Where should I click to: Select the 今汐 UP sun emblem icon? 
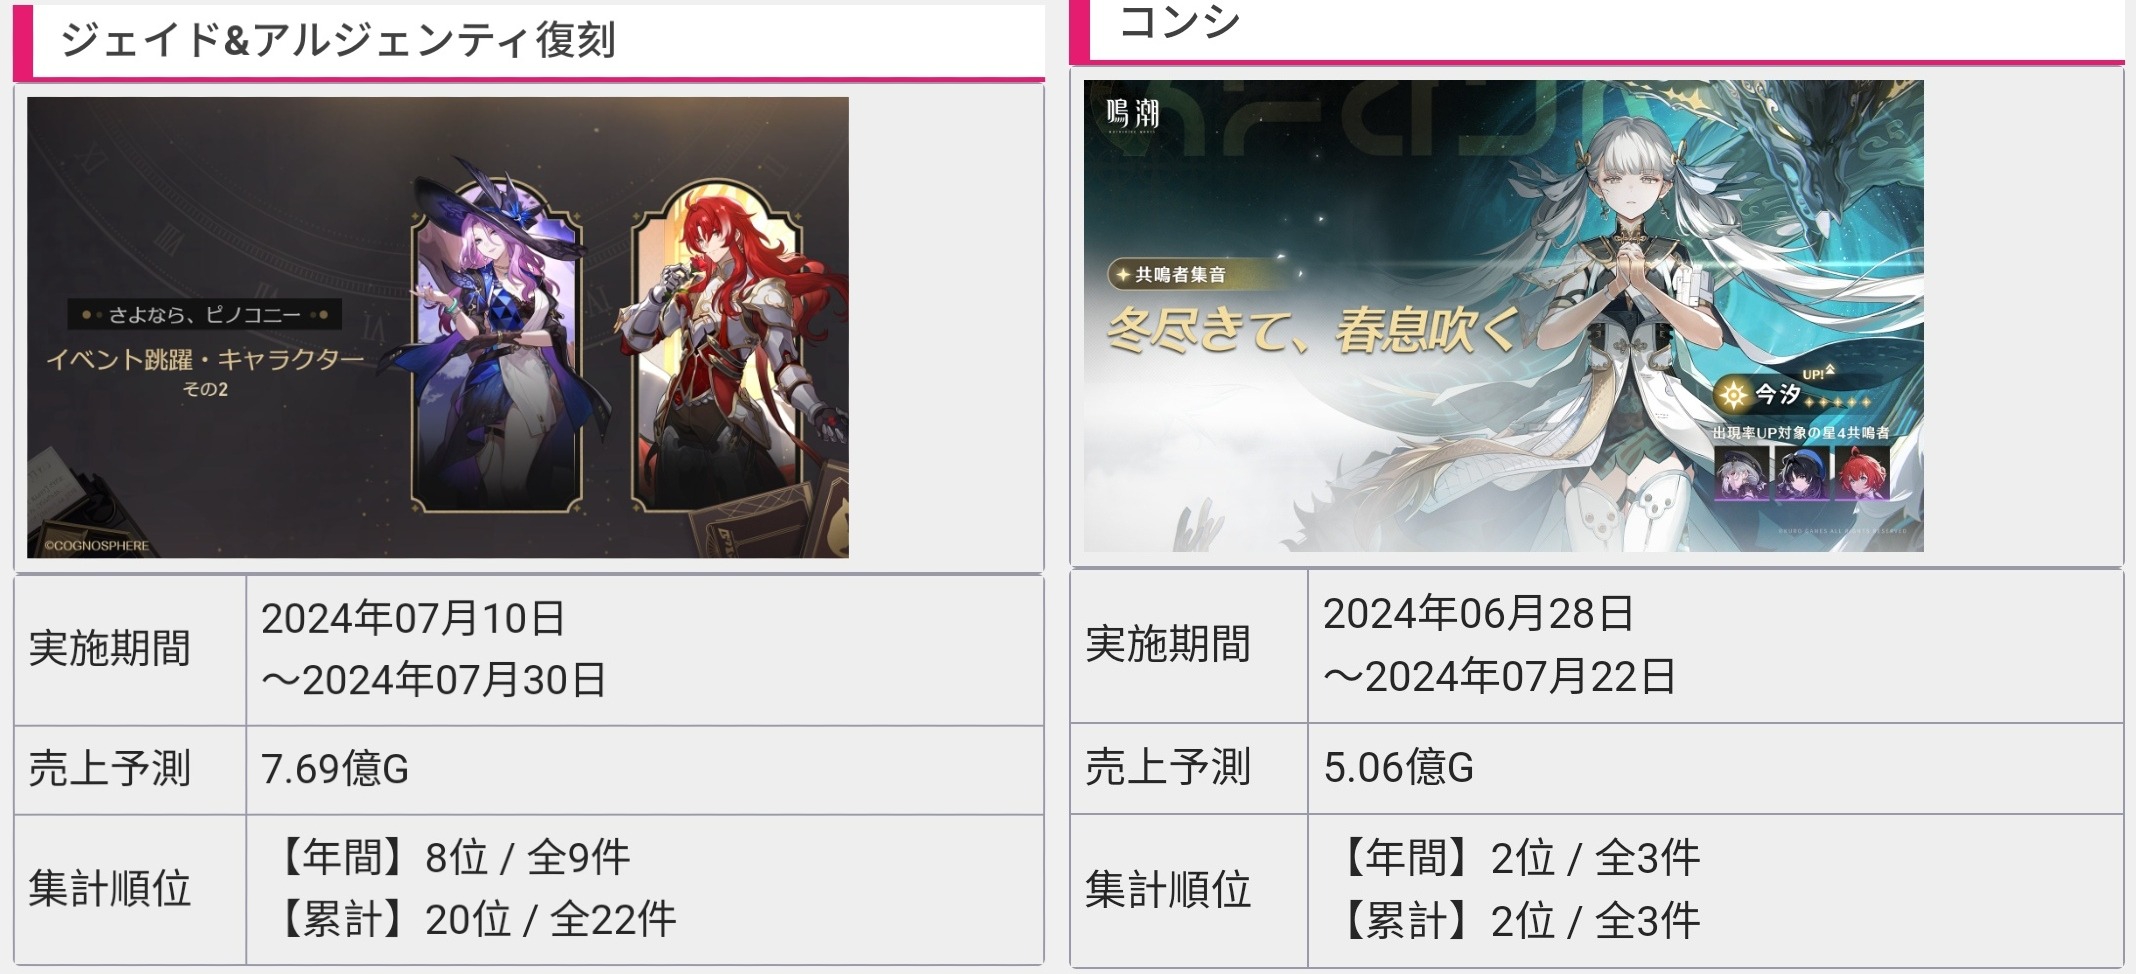[1732, 396]
